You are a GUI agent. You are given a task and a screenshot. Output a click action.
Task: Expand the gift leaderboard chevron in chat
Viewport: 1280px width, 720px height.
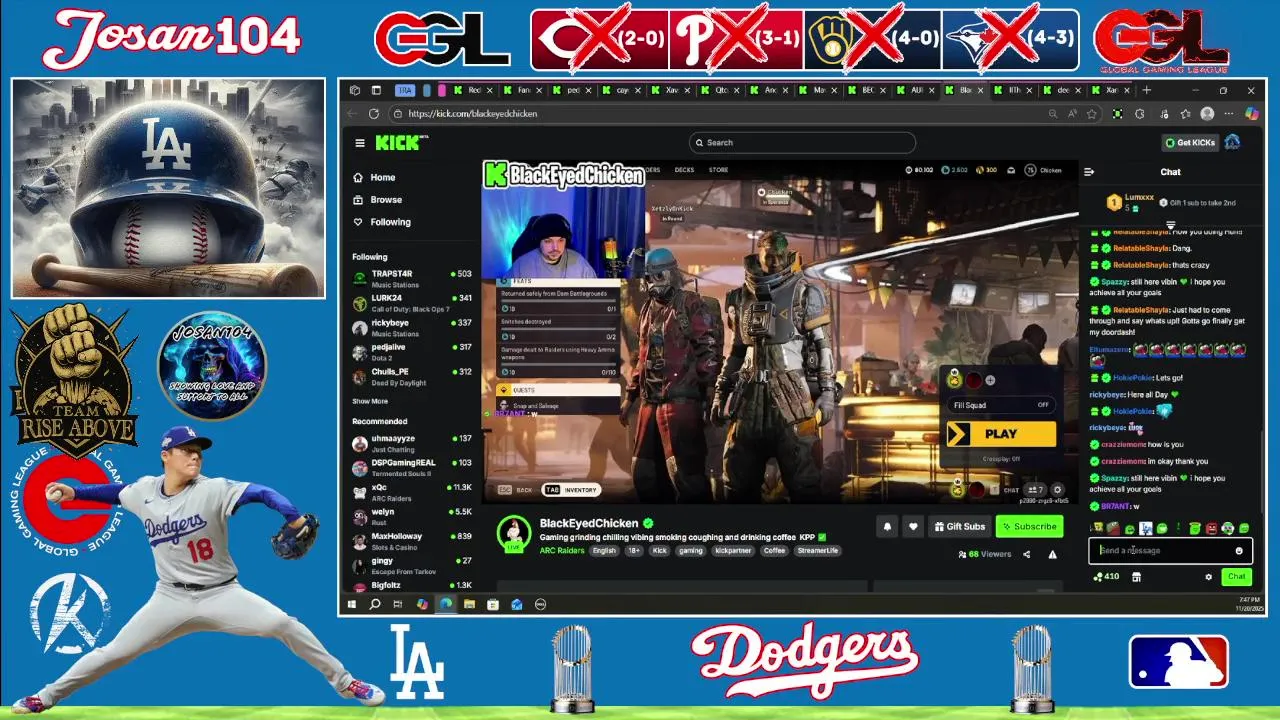(1171, 225)
